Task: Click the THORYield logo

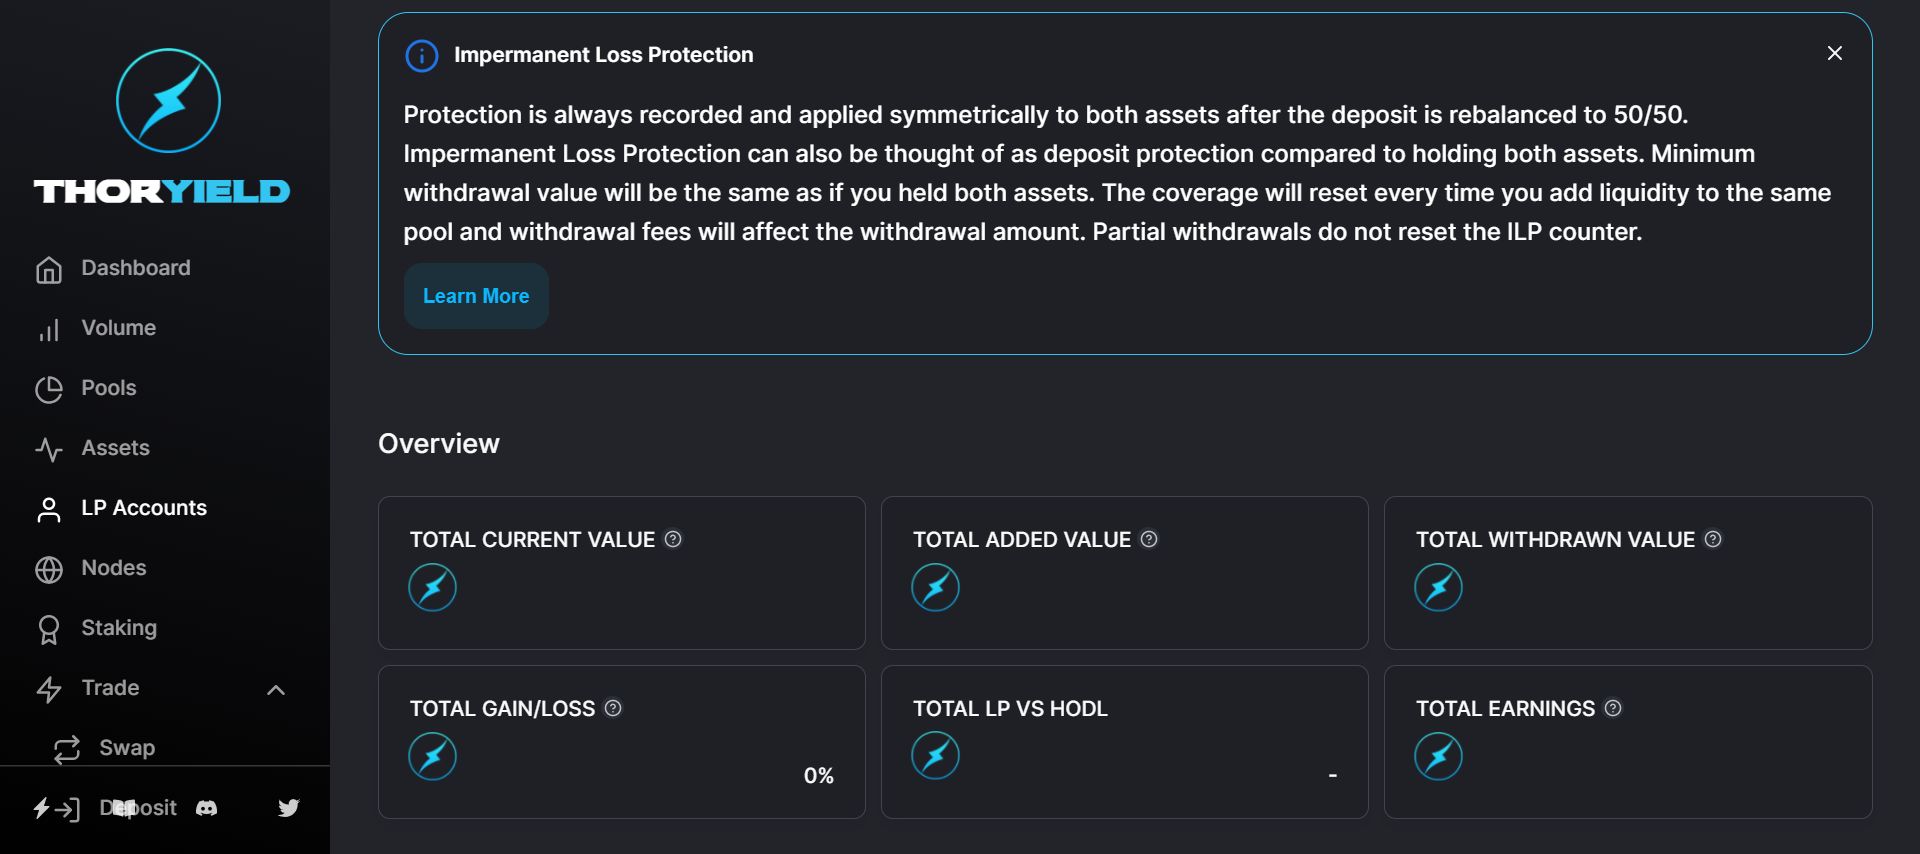Action: pyautogui.click(x=165, y=126)
